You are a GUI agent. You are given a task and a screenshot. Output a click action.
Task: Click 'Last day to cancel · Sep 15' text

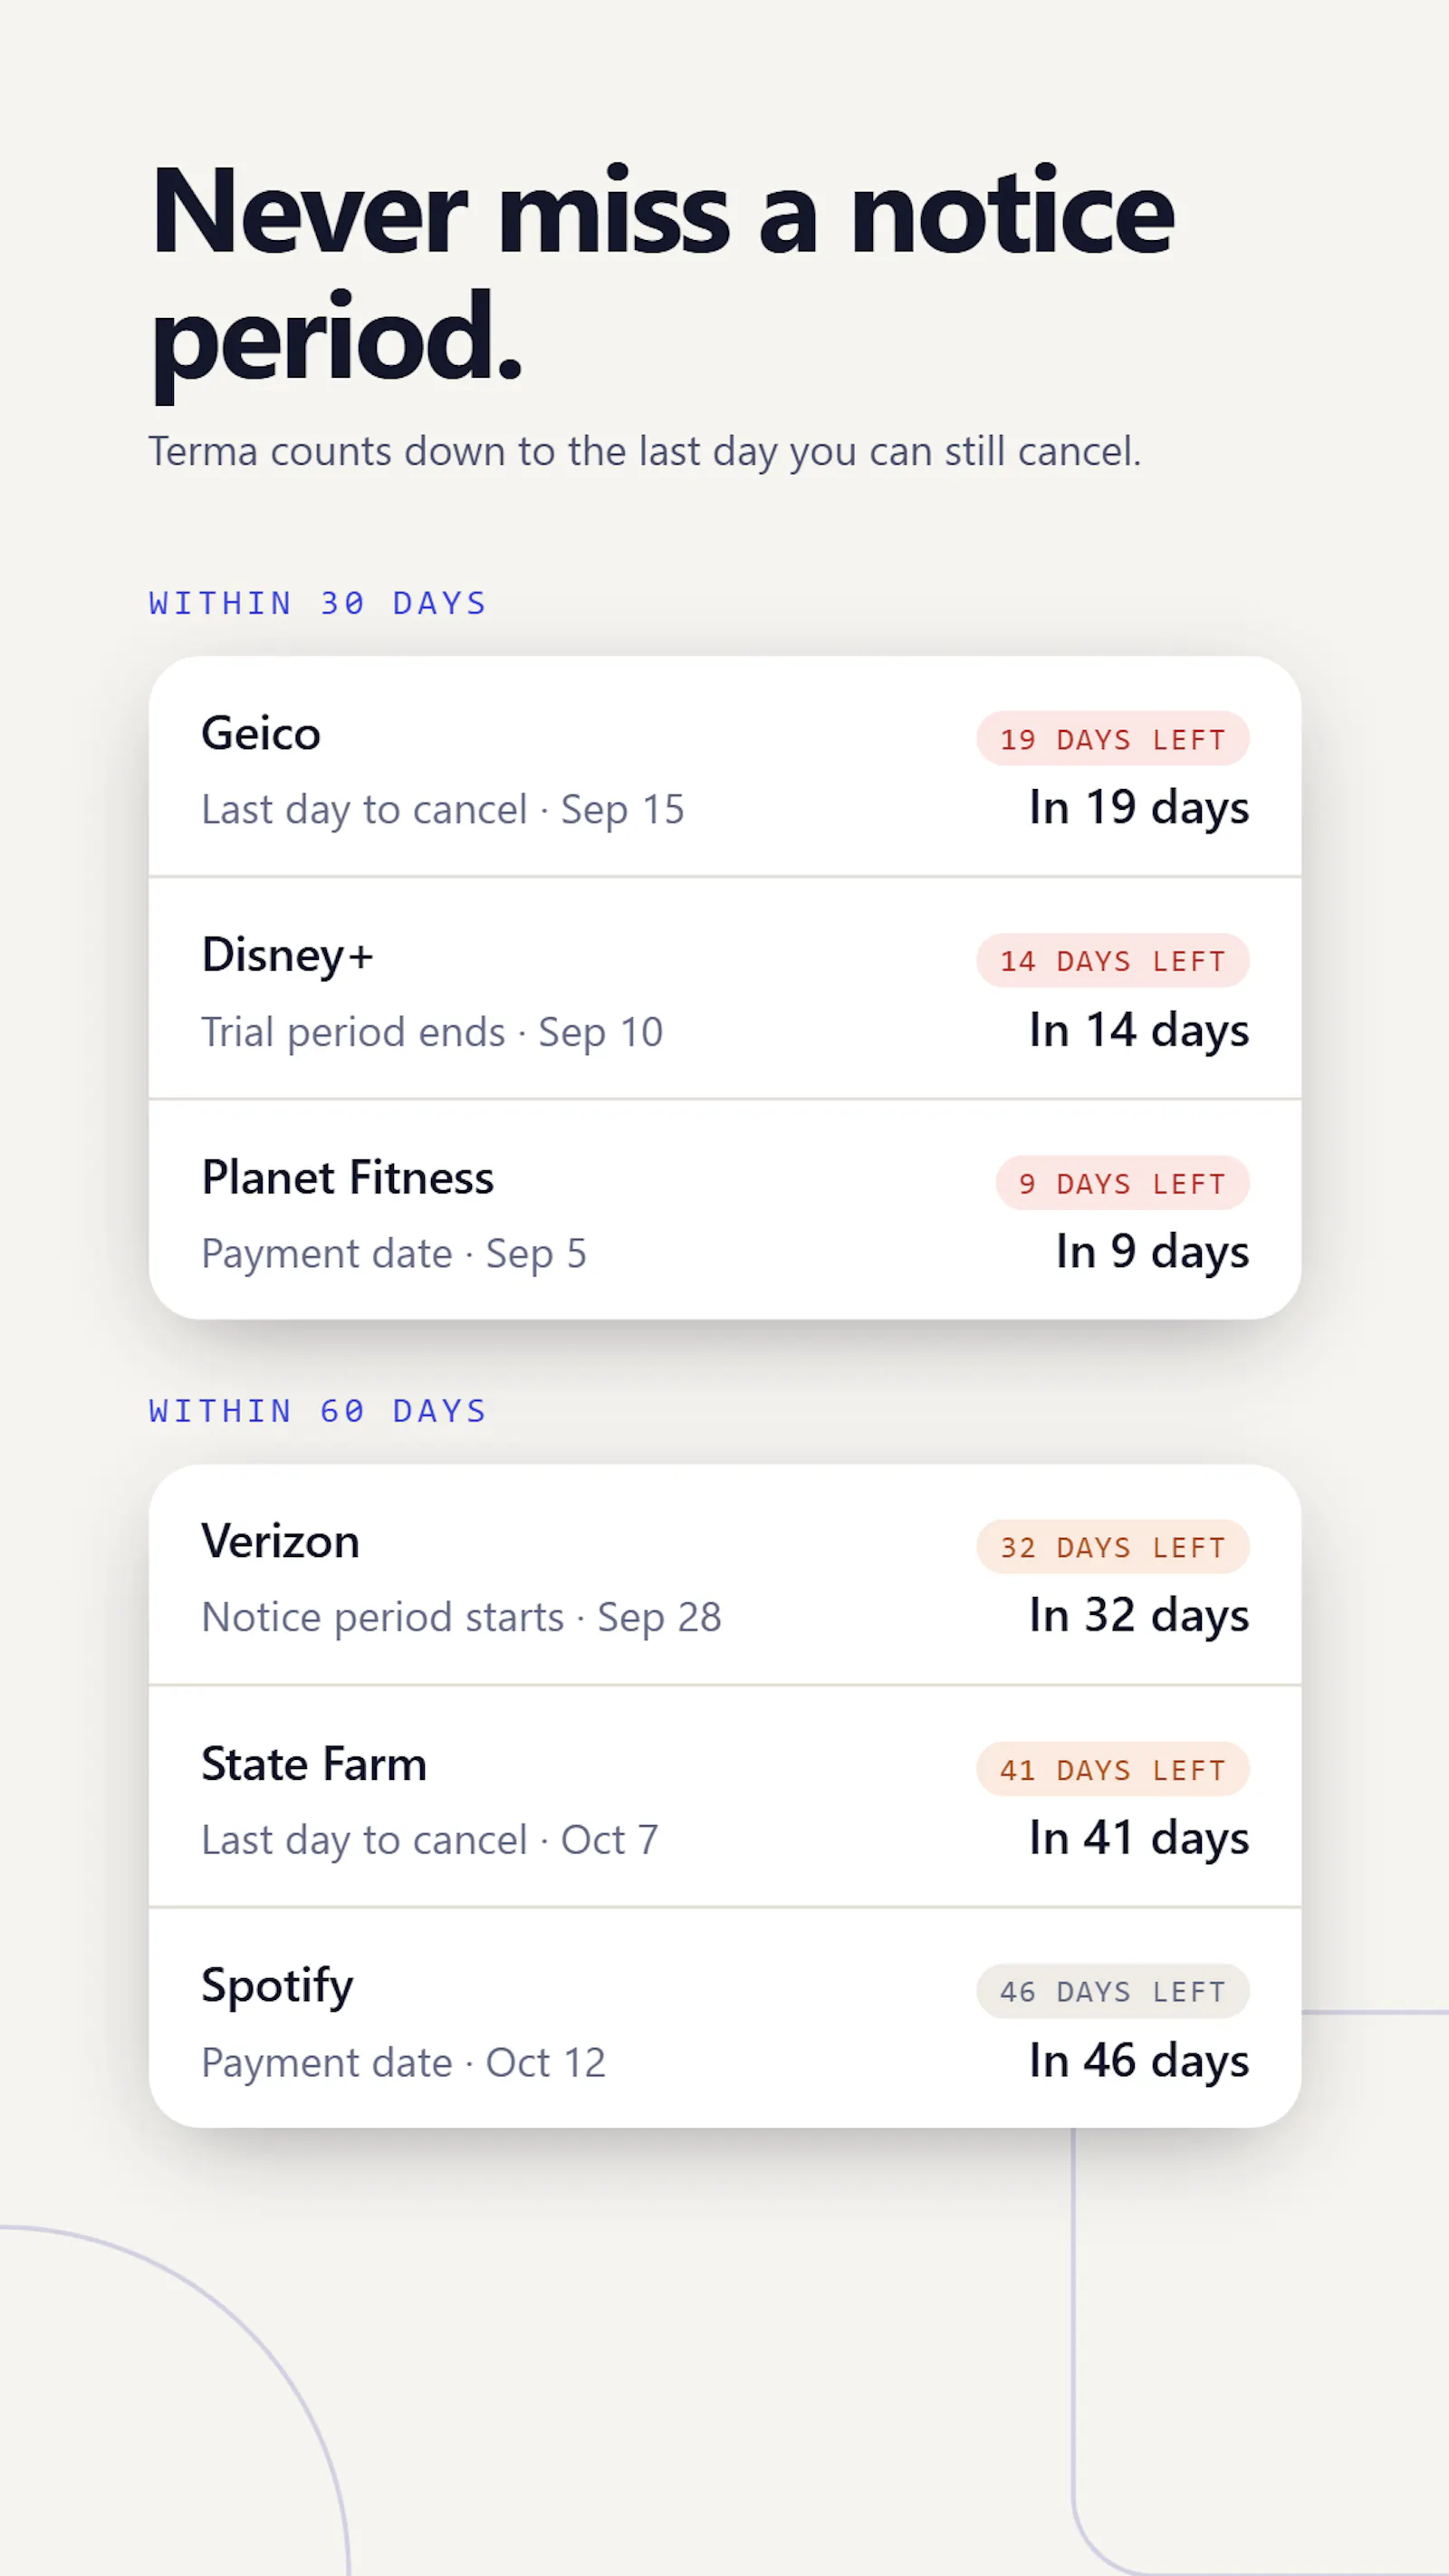click(x=443, y=810)
